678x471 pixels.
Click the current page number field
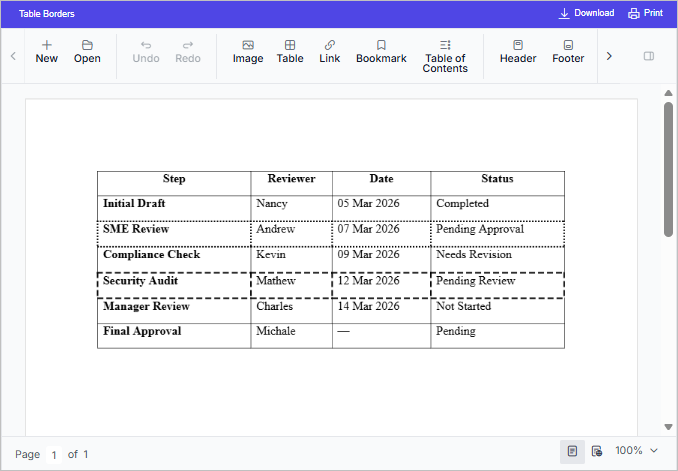(x=54, y=455)
